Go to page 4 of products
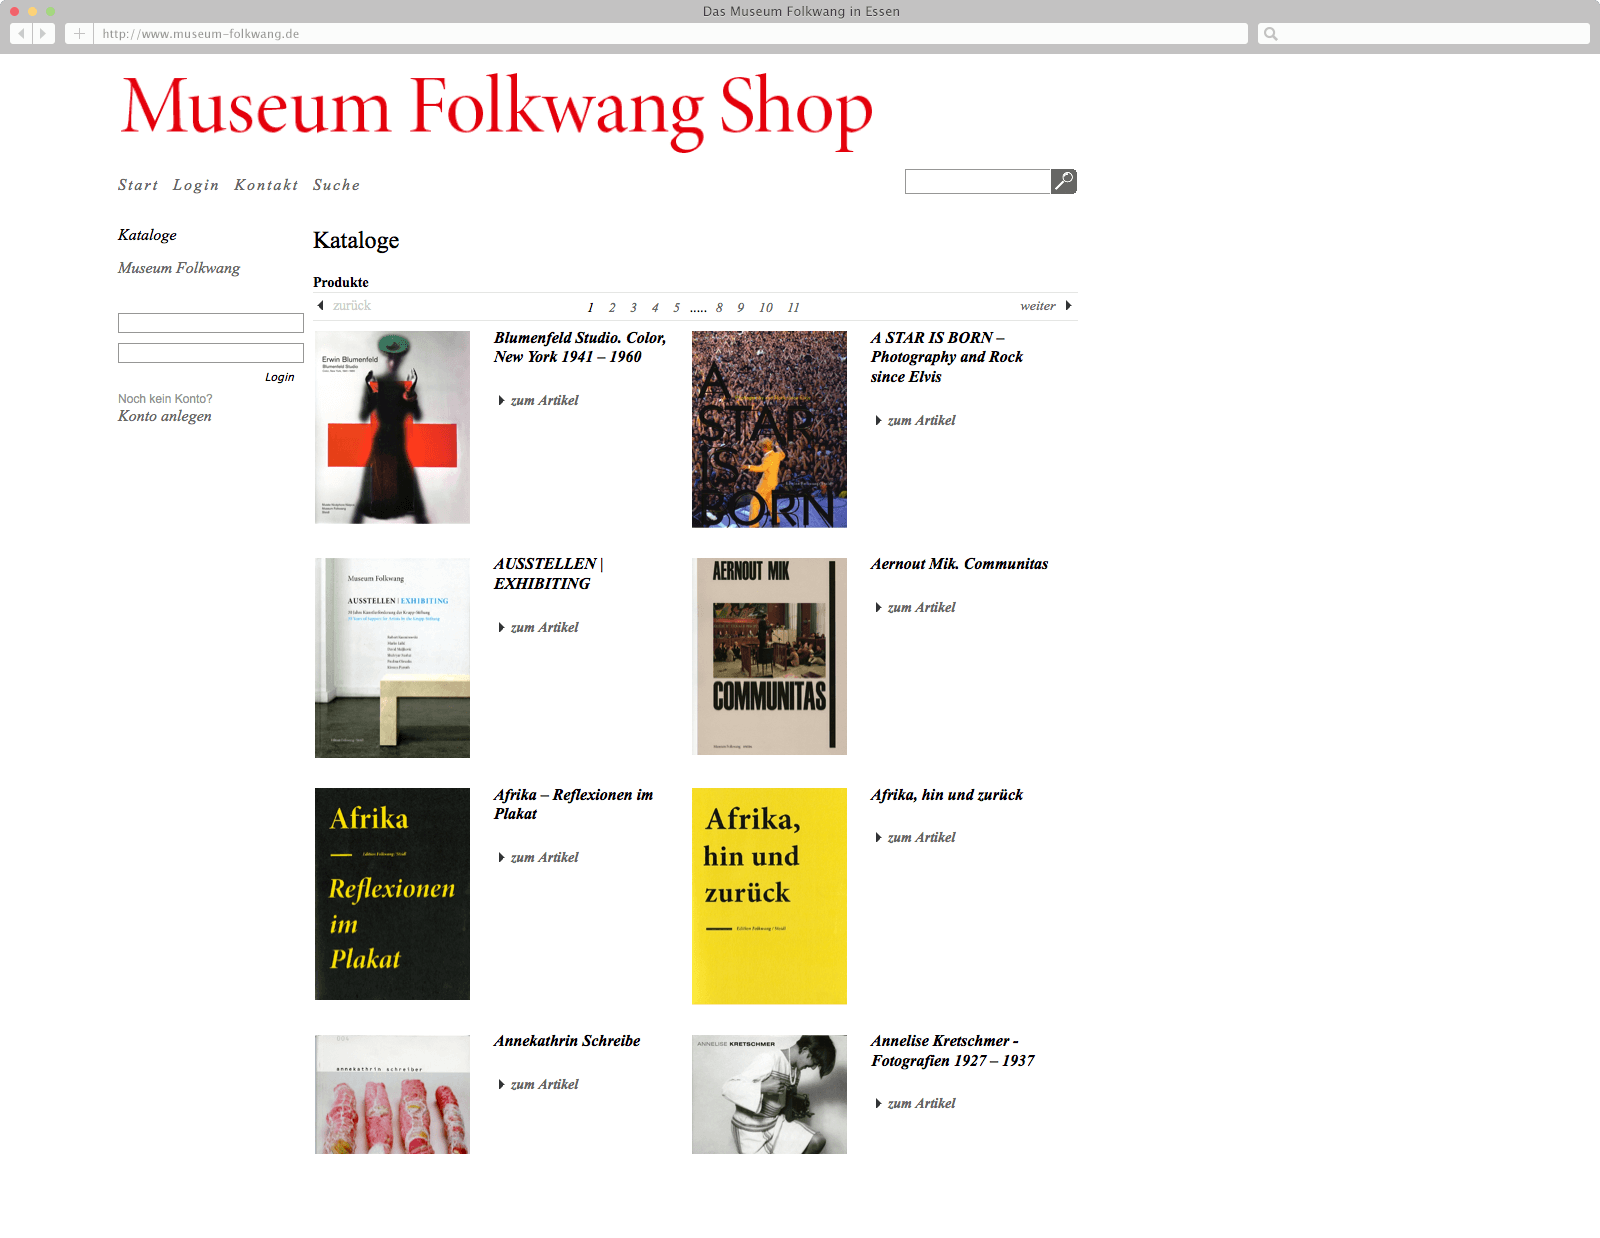The height and width of the screenshot is (1238, 1600). coord(655,307)
